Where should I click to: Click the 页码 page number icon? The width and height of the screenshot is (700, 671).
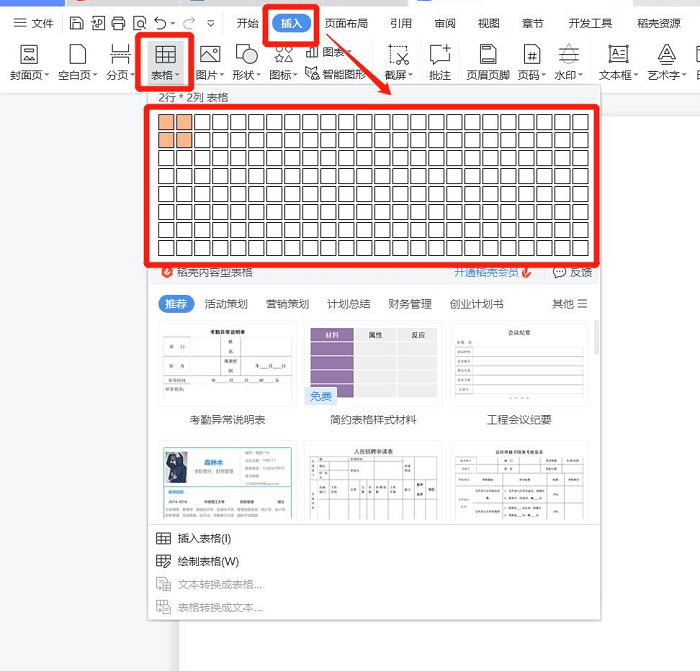coord(532,56)
